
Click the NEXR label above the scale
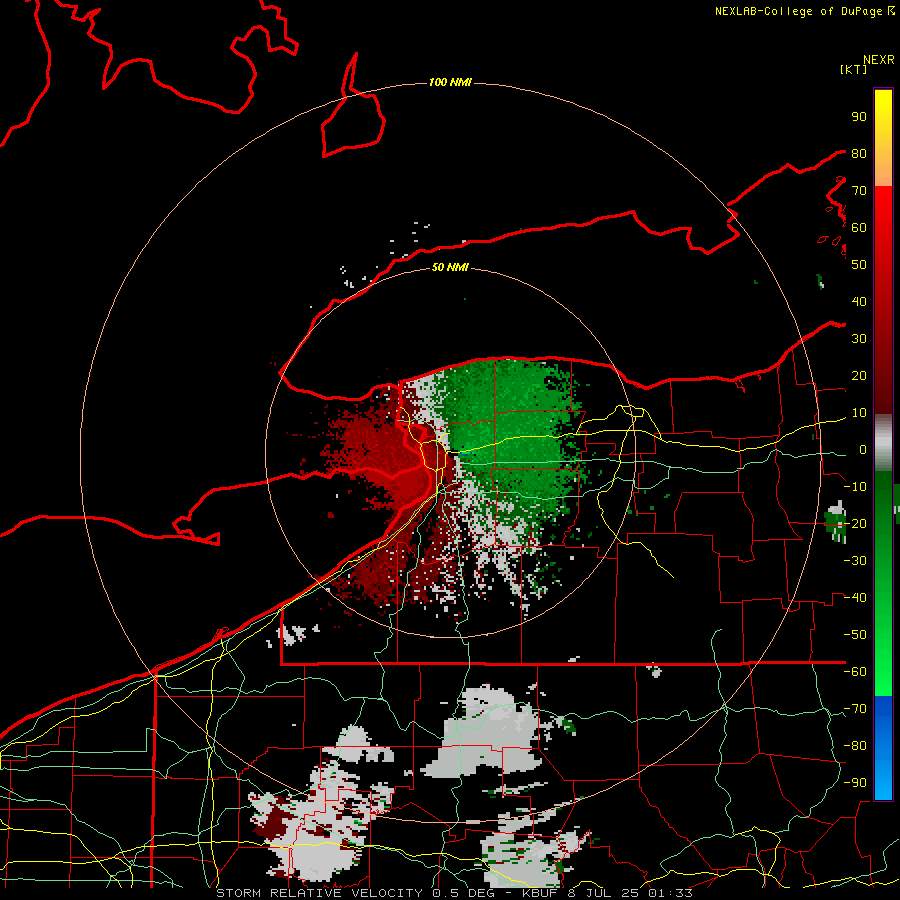pyautogui.click(x=879, y=60)
